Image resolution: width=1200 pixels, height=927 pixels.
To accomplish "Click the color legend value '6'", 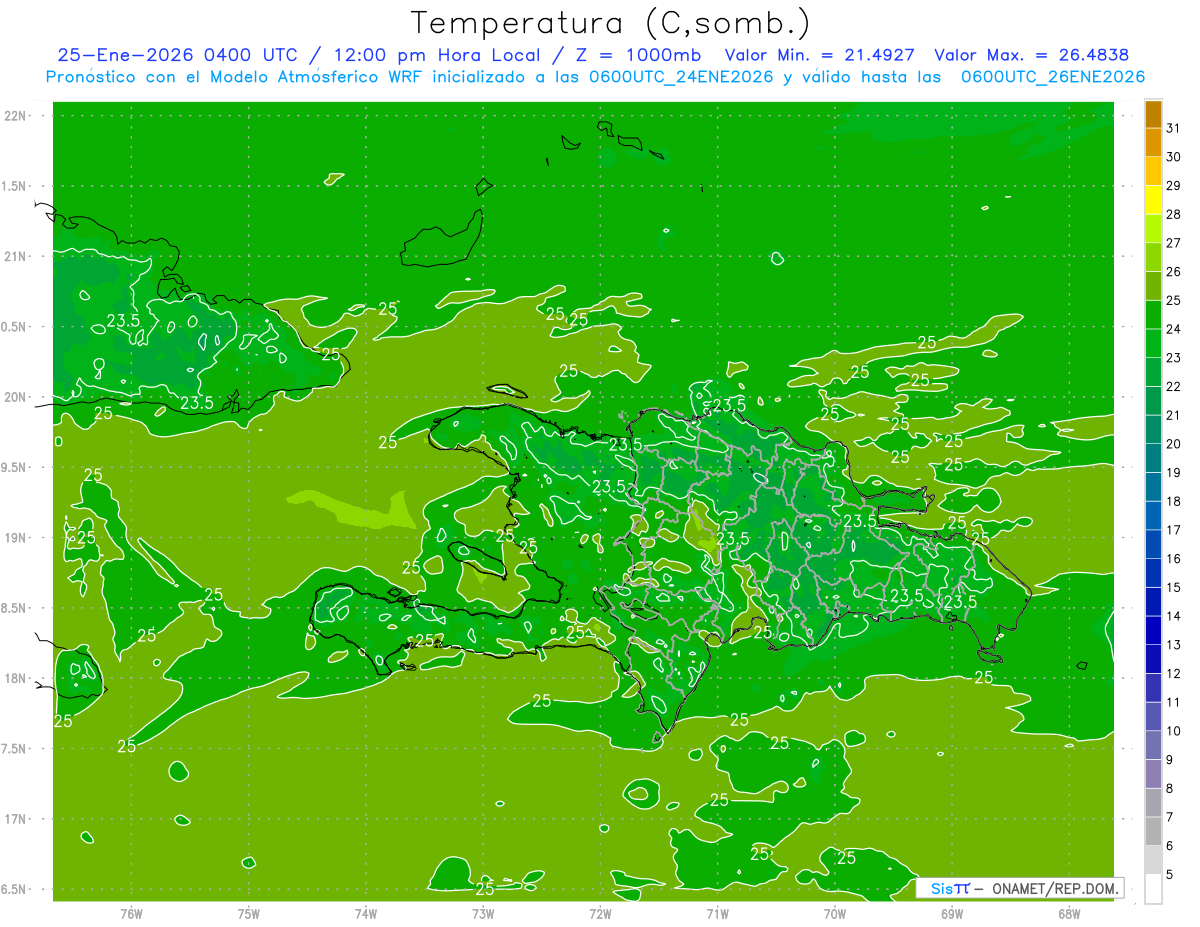I will click(1170, 846).
